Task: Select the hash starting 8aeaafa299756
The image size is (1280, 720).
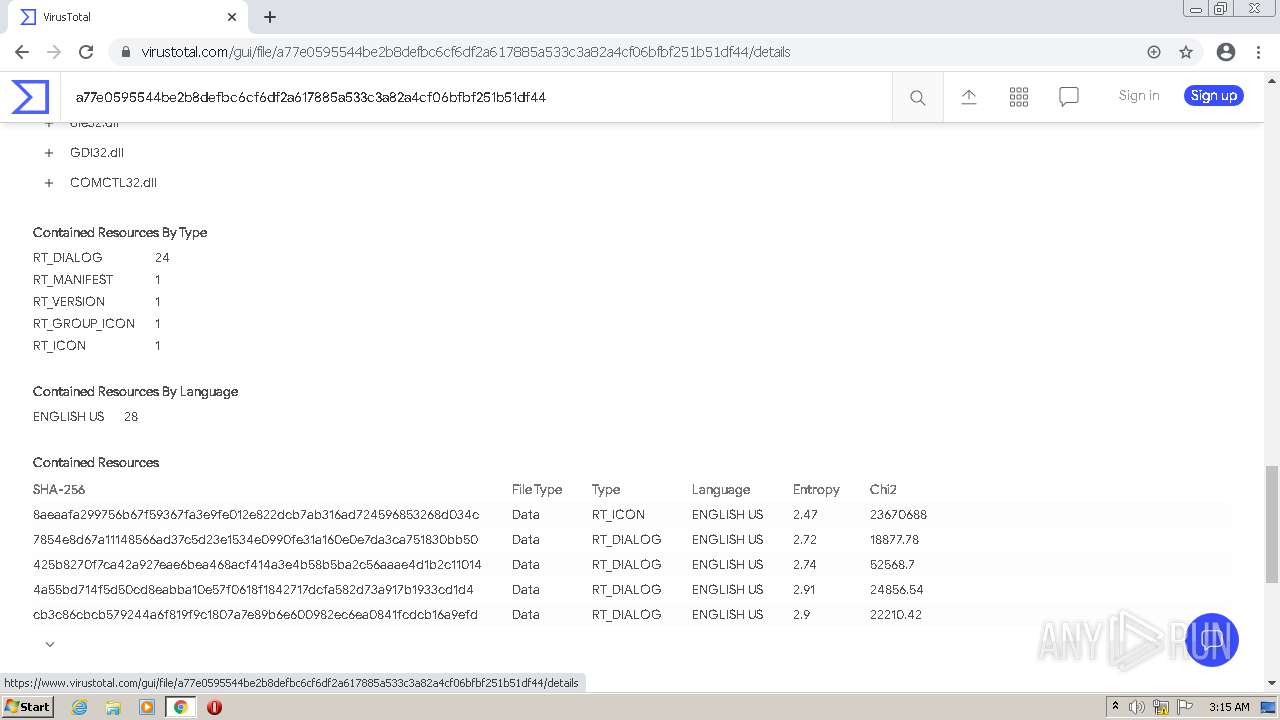Action: 256,515
